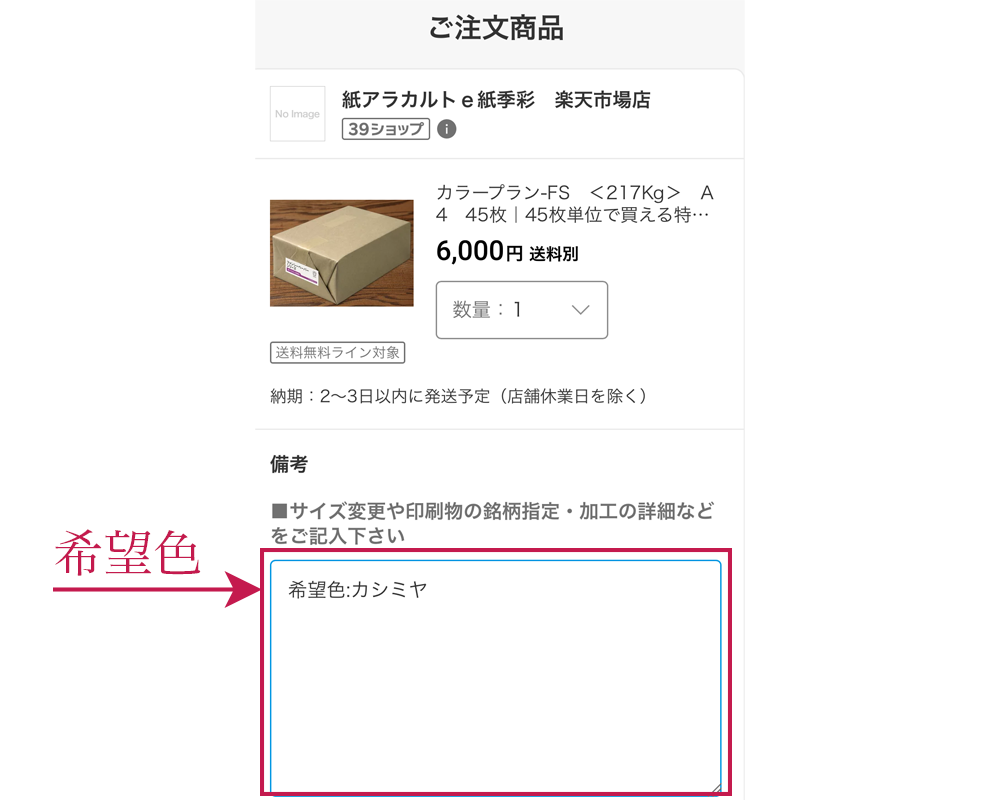The image size is (1000, 800).
Task: Click the chevron arrow in quantity selector
Action: coord(580,310)
